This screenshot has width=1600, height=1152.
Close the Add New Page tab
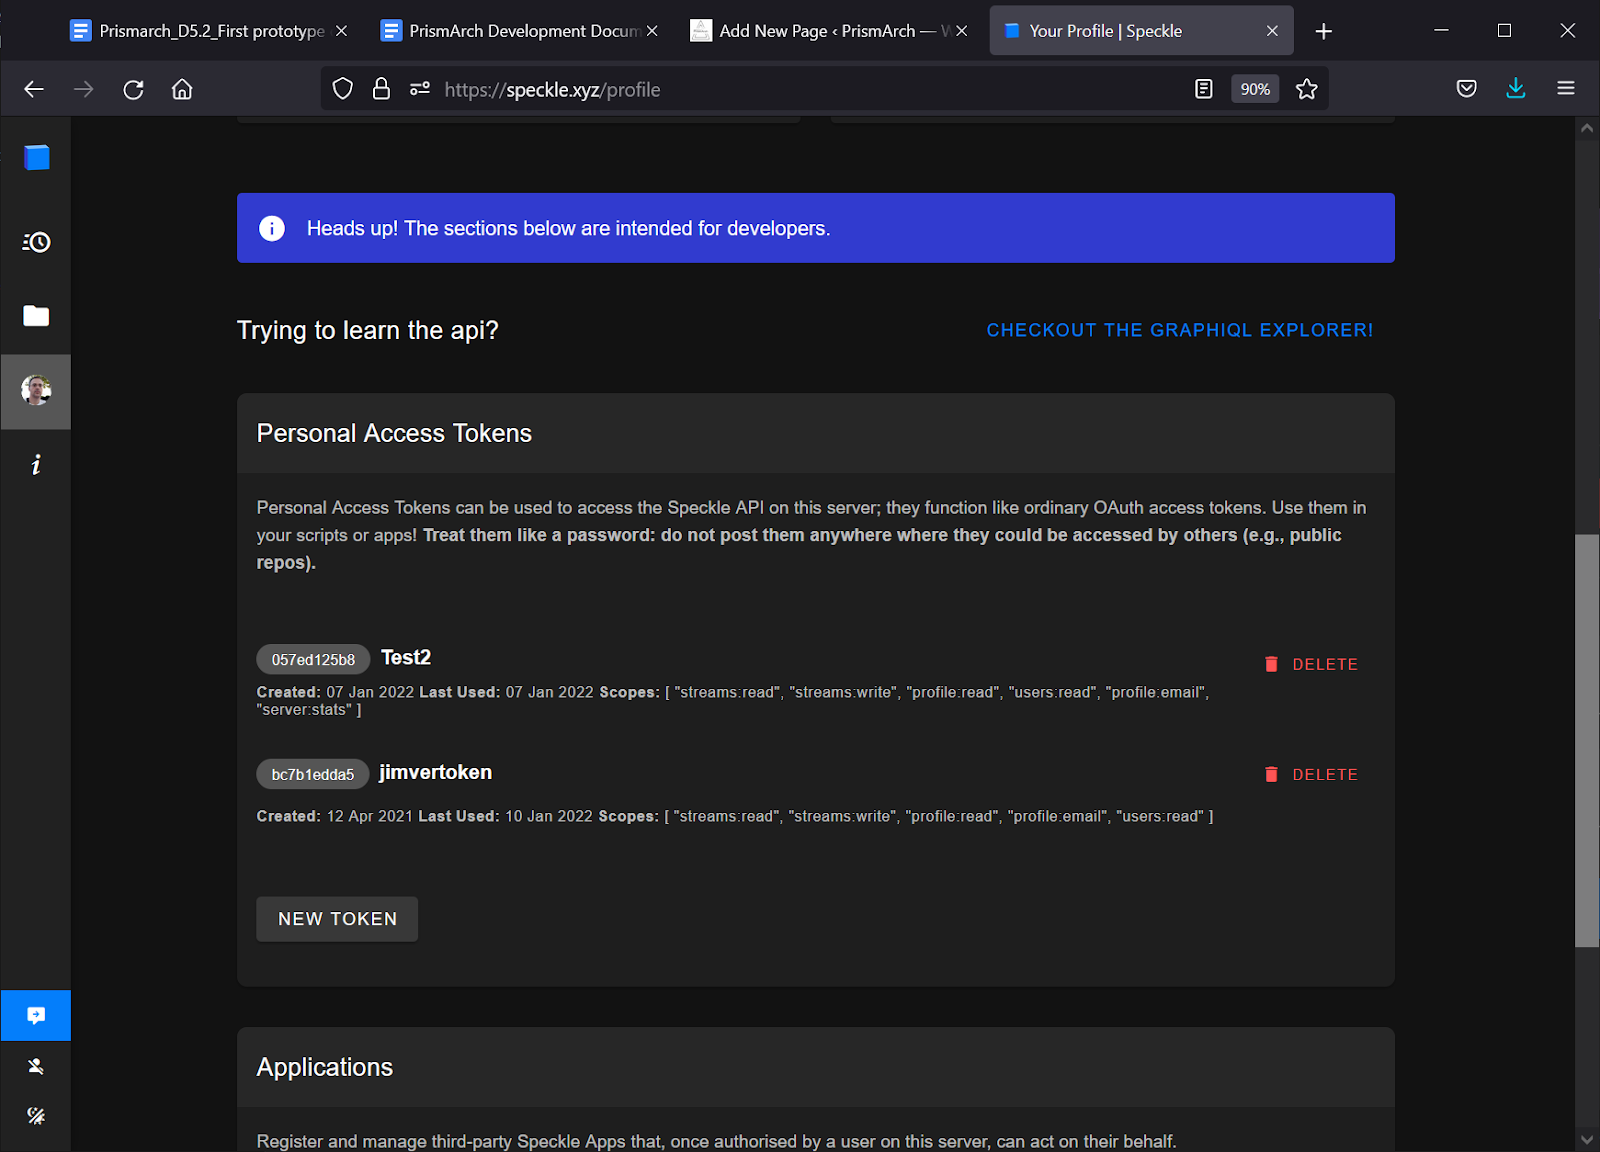(x=962, y=31)
